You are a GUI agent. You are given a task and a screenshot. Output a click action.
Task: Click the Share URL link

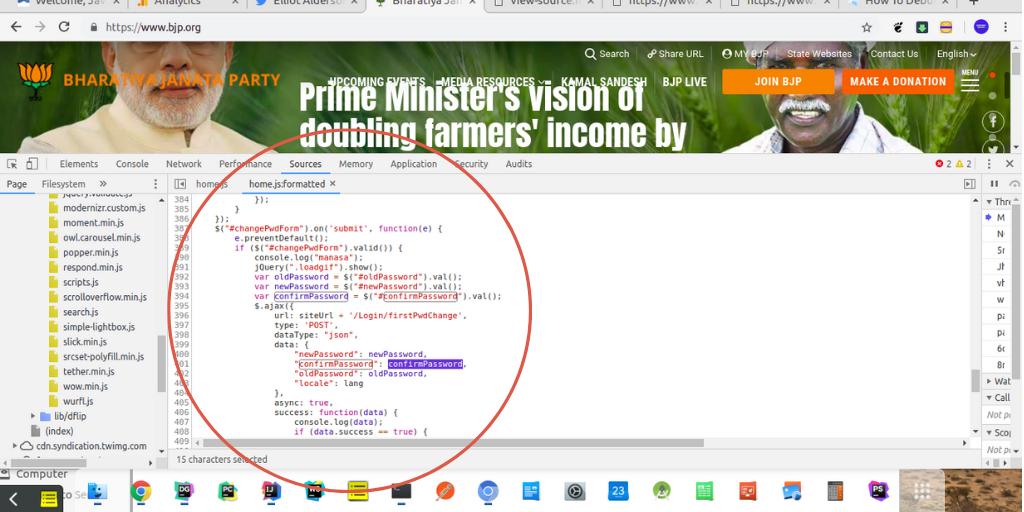pos(675,54)
